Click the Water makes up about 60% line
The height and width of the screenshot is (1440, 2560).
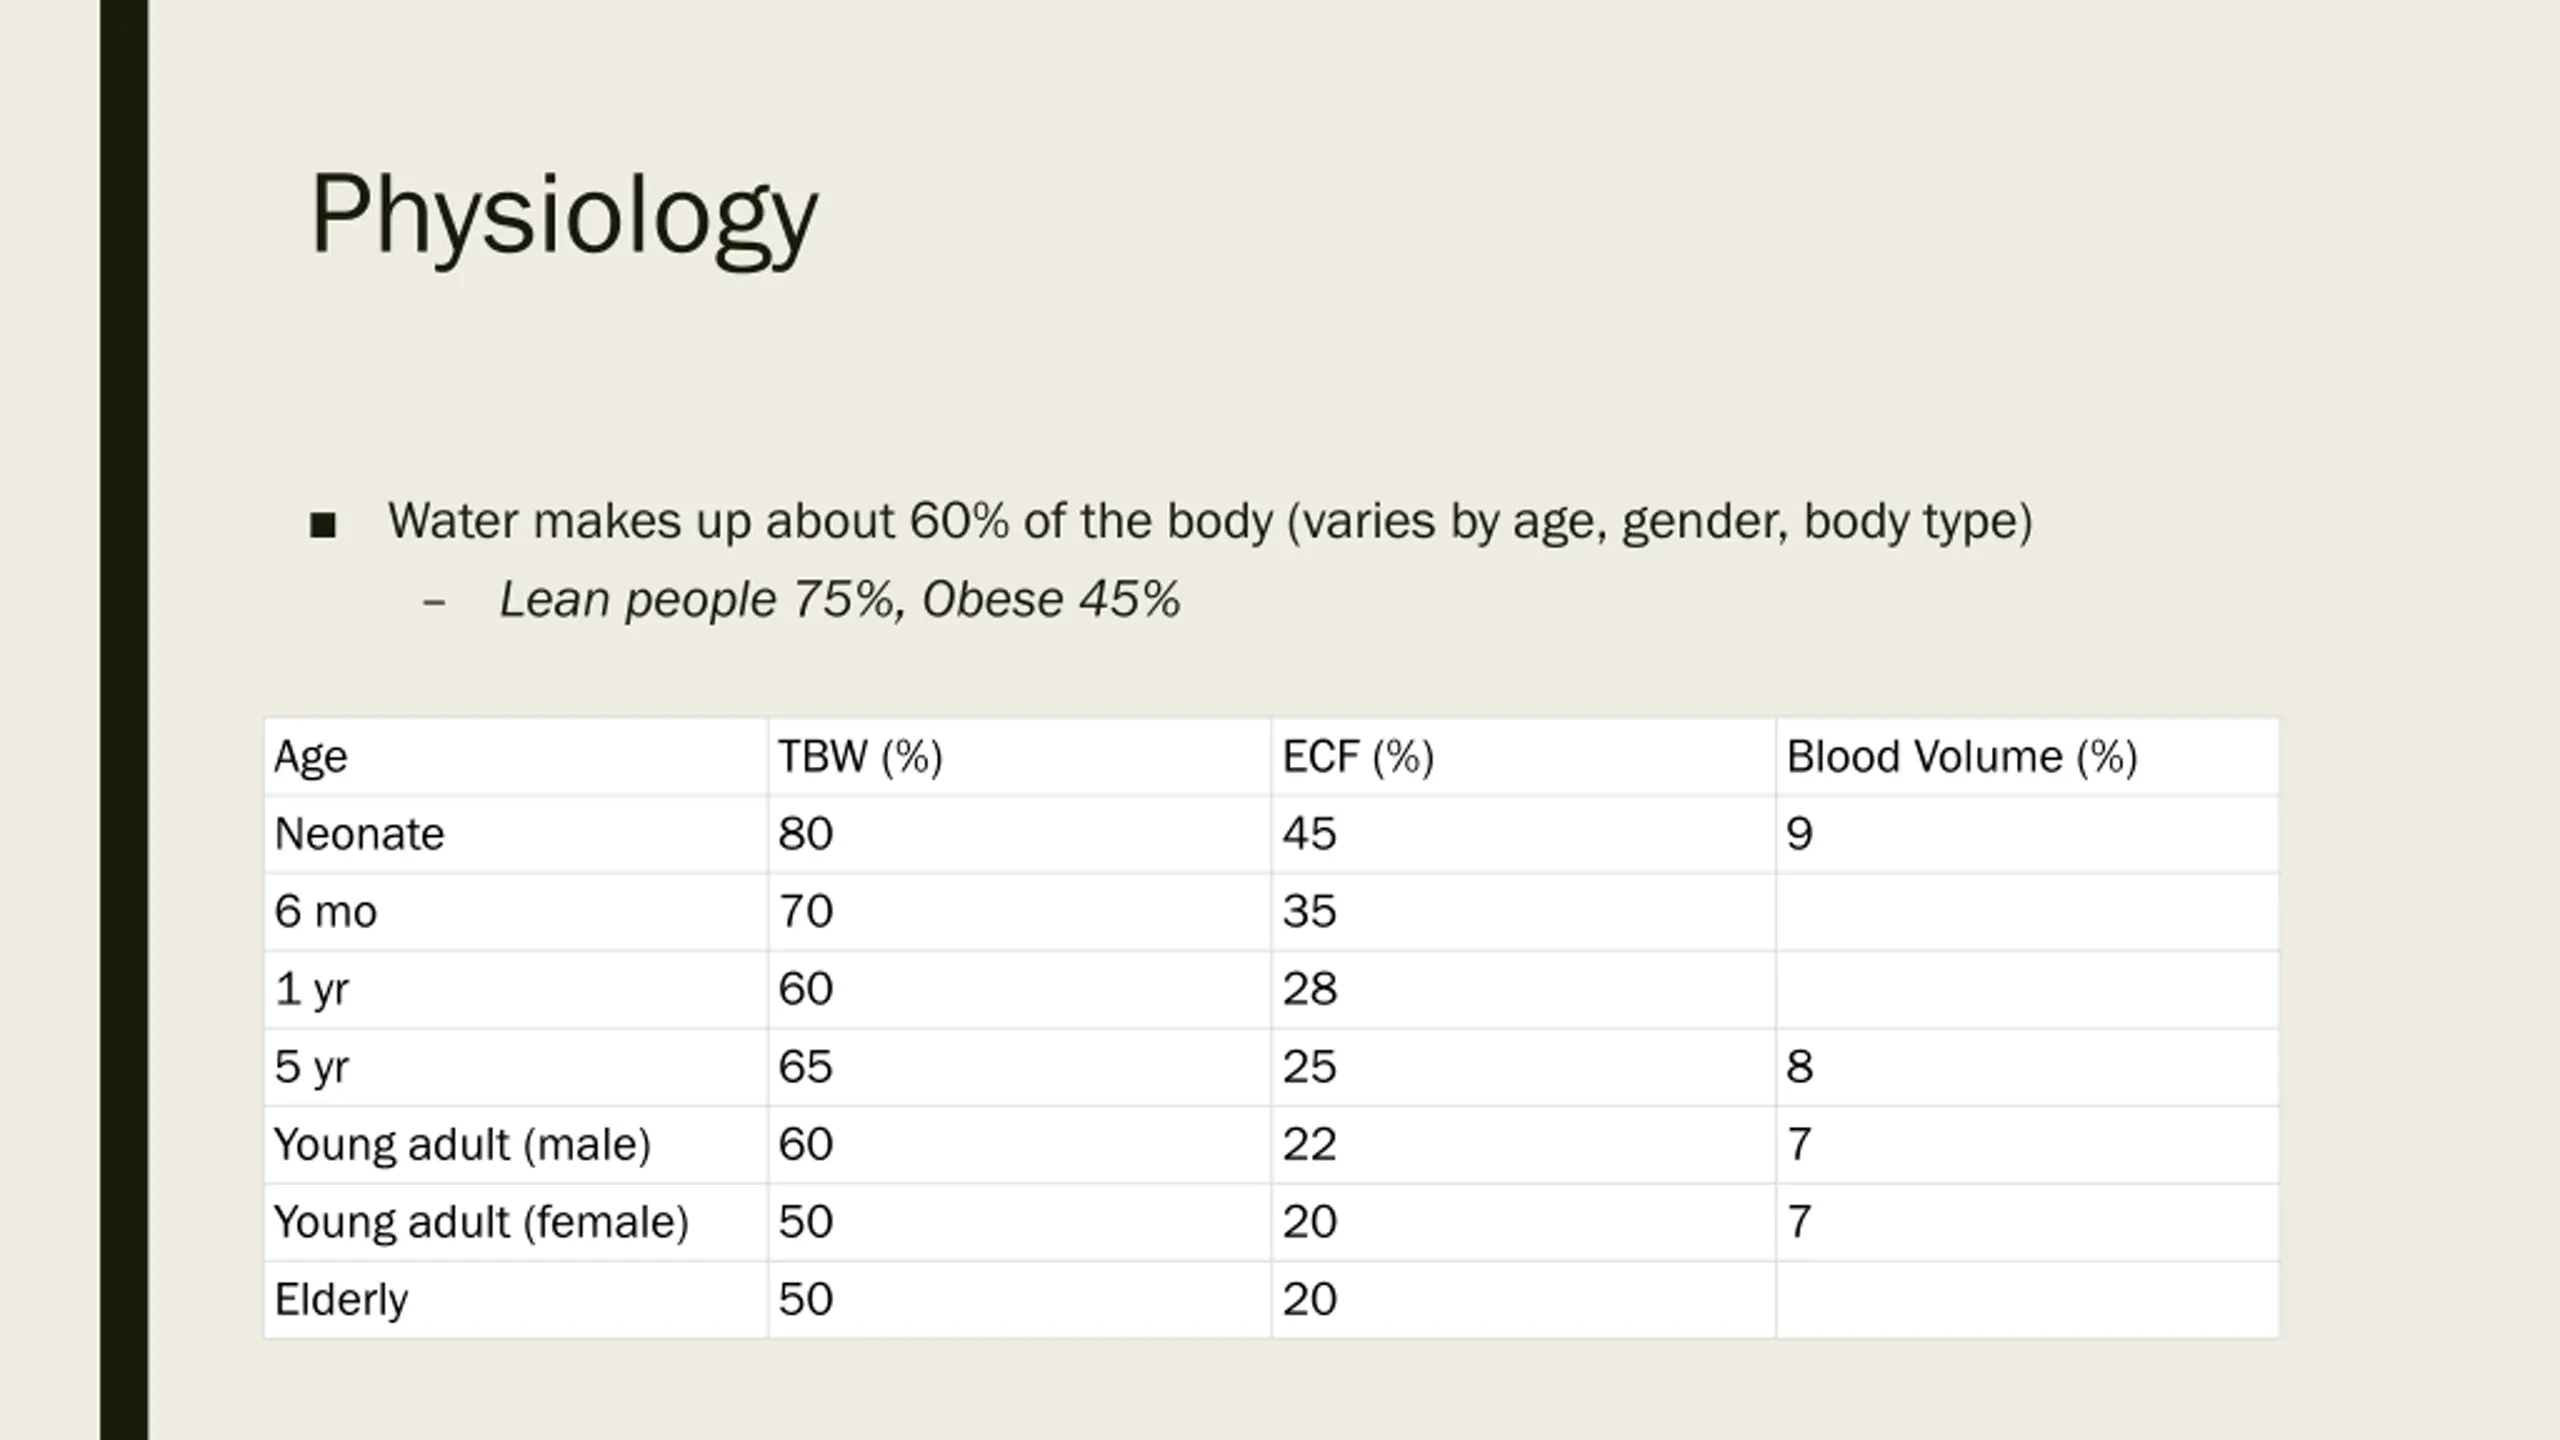pyautogui.click(x=1210, y=521)
